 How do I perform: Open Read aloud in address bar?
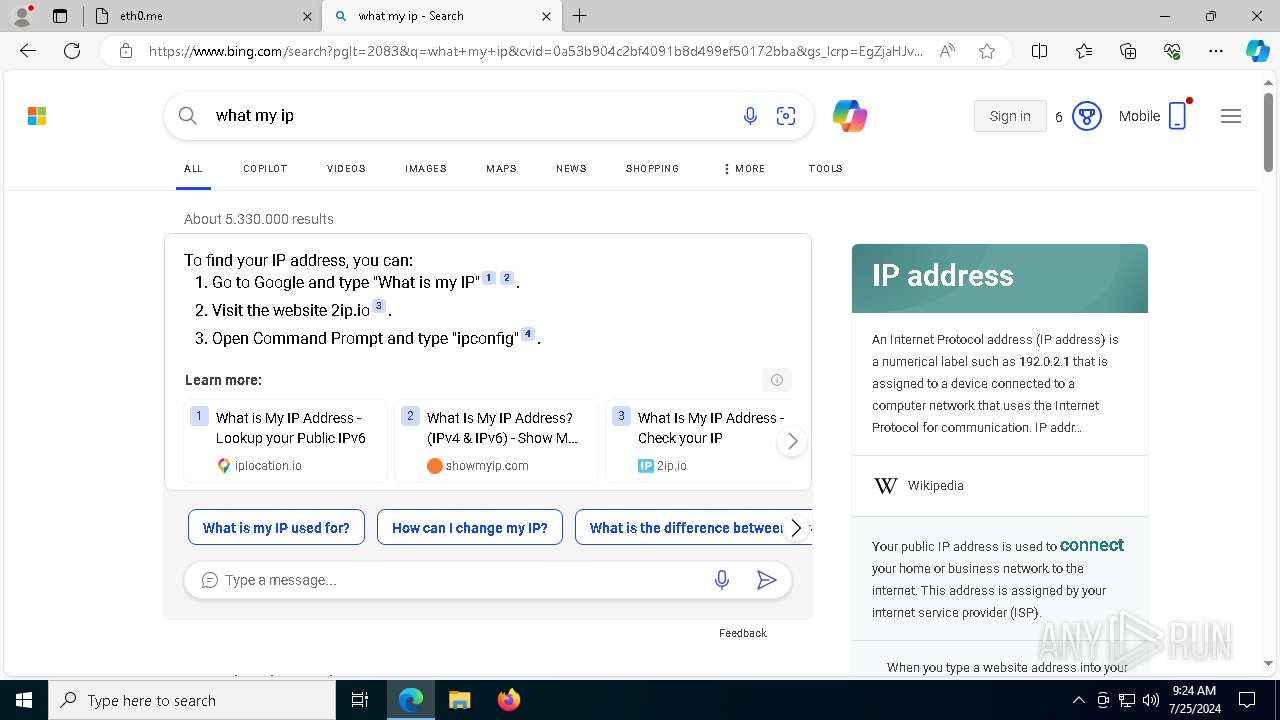click(947, 51)
